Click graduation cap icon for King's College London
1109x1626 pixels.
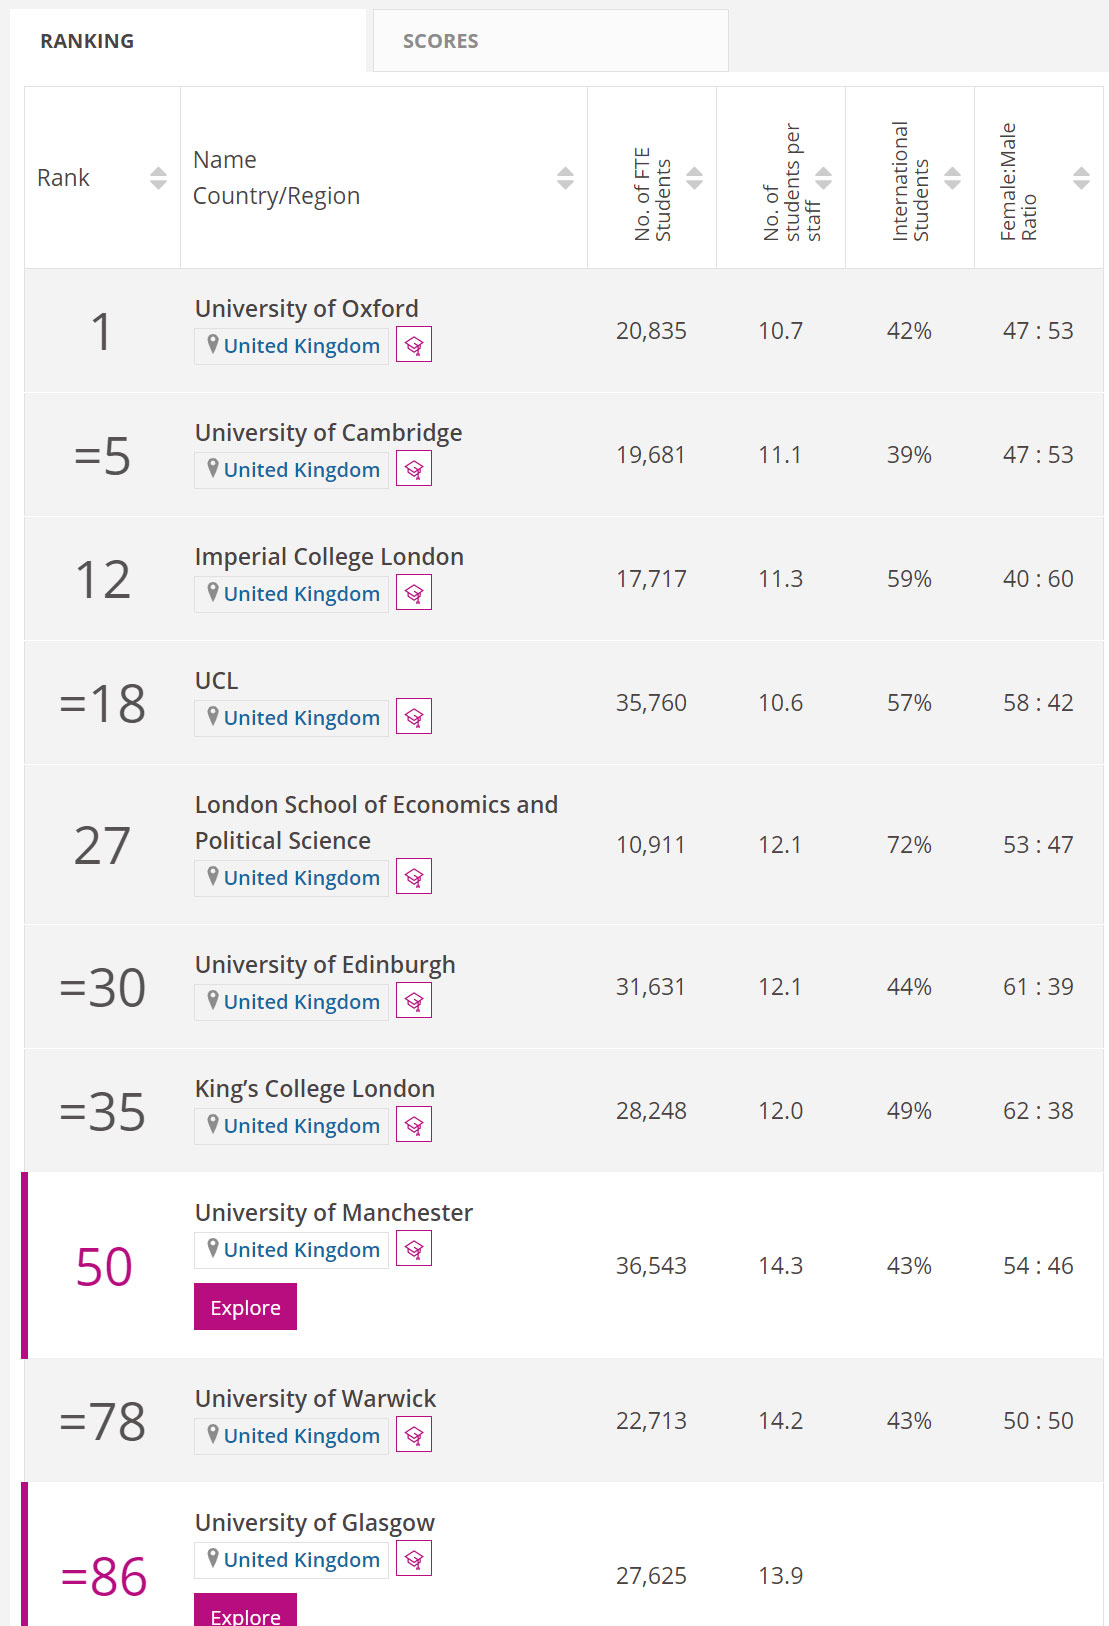point(414,1125)
